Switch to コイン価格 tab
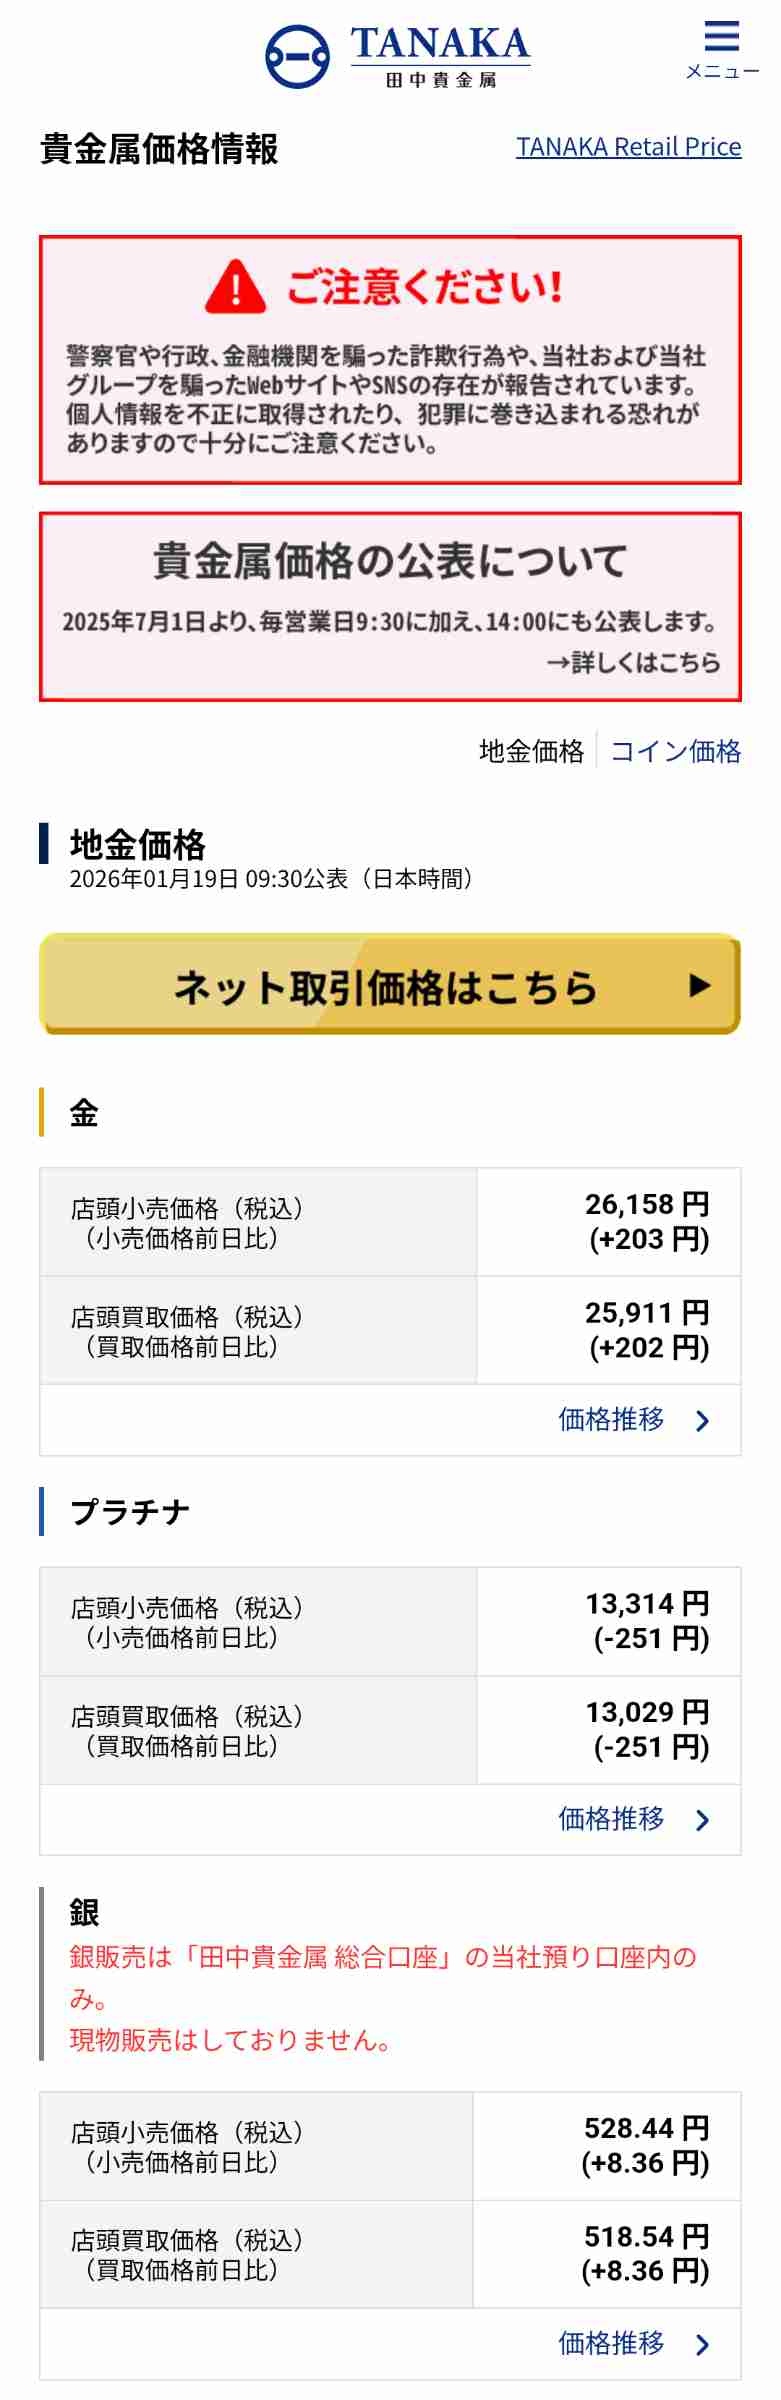This screenshot has width=781, height=2400. coord(675,751)
